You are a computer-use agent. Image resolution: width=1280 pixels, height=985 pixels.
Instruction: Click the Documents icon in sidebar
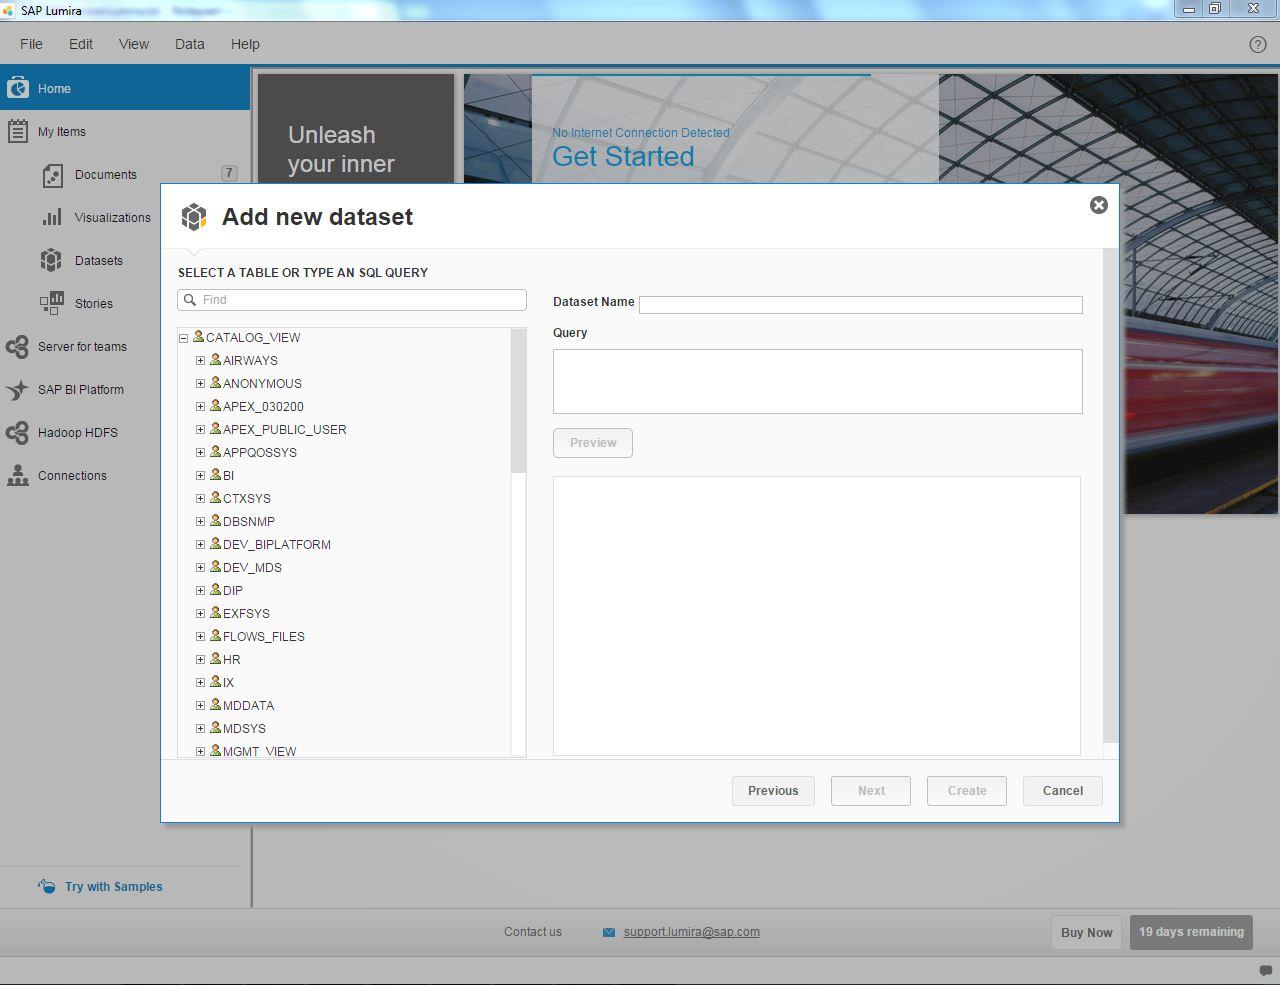(52, 175)
